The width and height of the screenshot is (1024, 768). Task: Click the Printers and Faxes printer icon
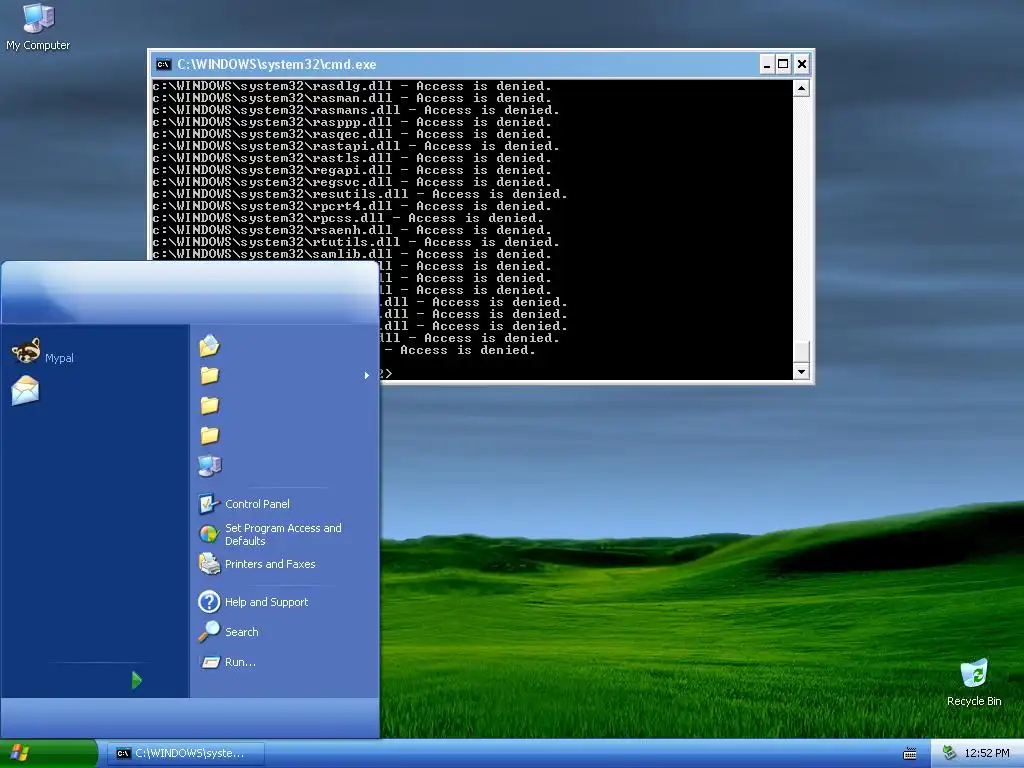click(x=210, y=564)
